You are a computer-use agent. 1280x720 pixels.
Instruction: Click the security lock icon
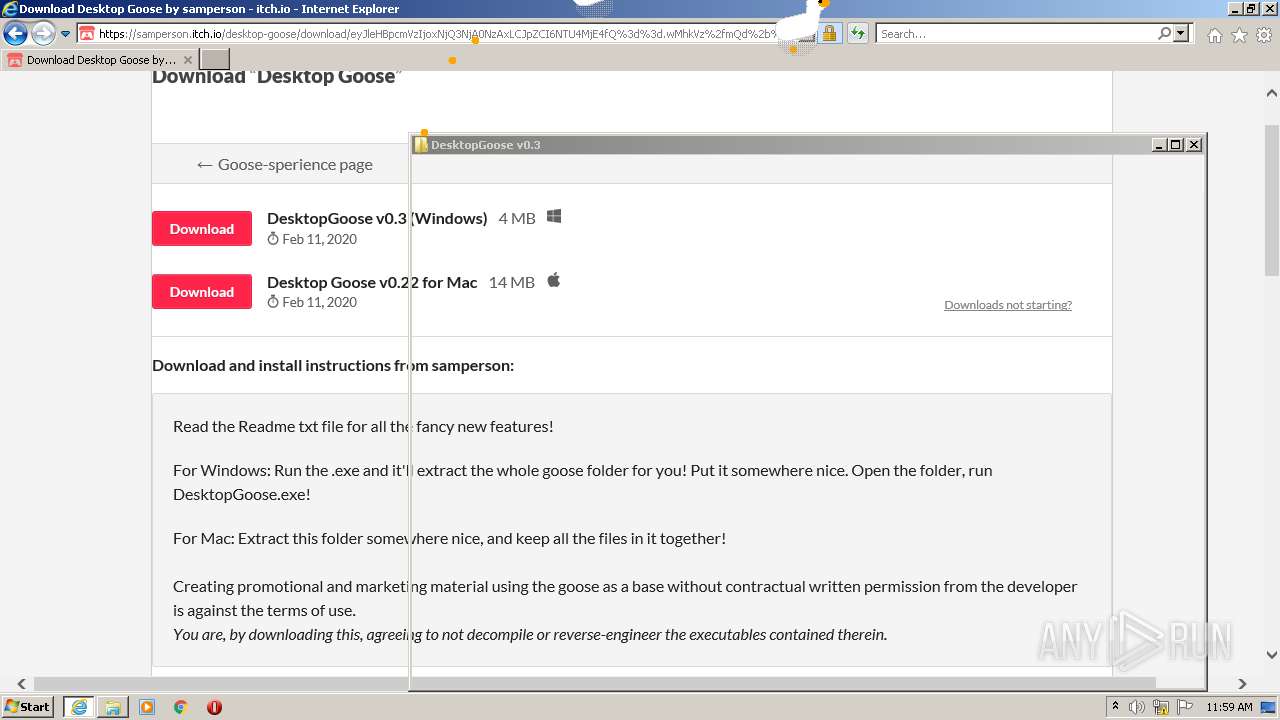pos(829,34)
